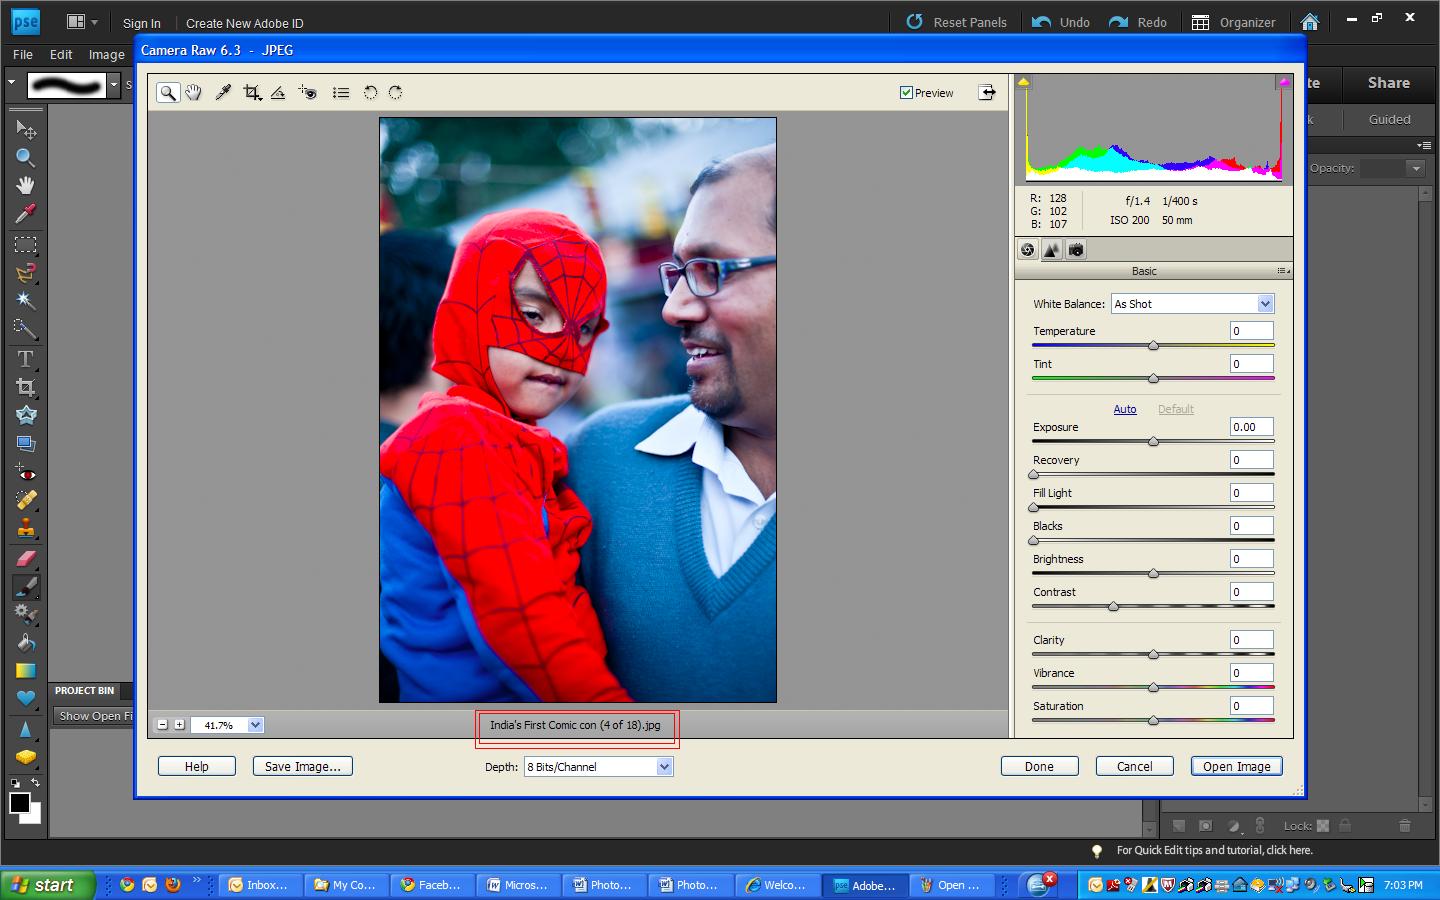The height and width of the screenshot is (900, 1440).
Task: Select Eyedropper tool in Elements toolbox
Action: [x=26, y=213]
